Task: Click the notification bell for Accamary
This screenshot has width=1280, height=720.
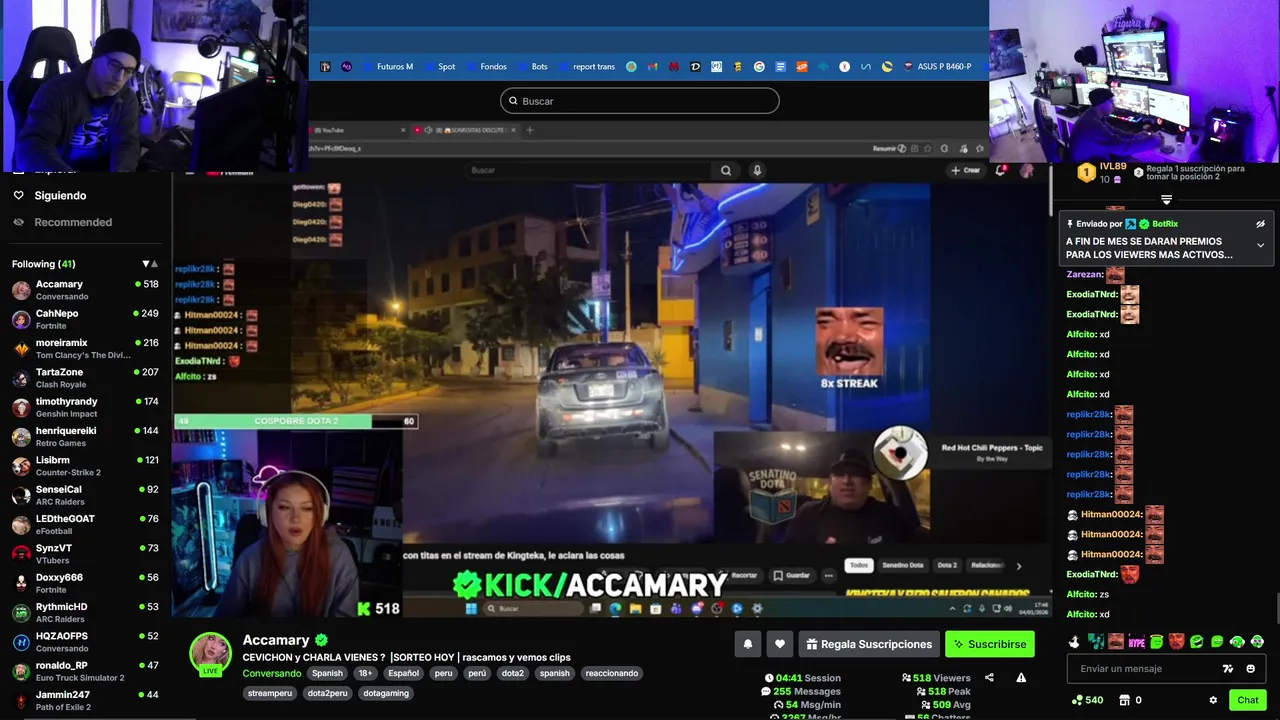Action: pyautogui.click(x=747, y=644)
